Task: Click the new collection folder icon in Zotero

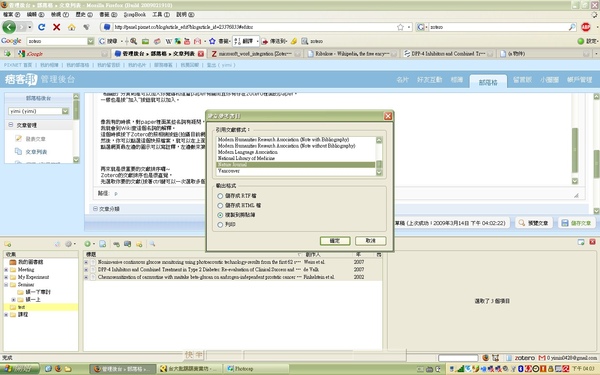Action: pos(7,244)
